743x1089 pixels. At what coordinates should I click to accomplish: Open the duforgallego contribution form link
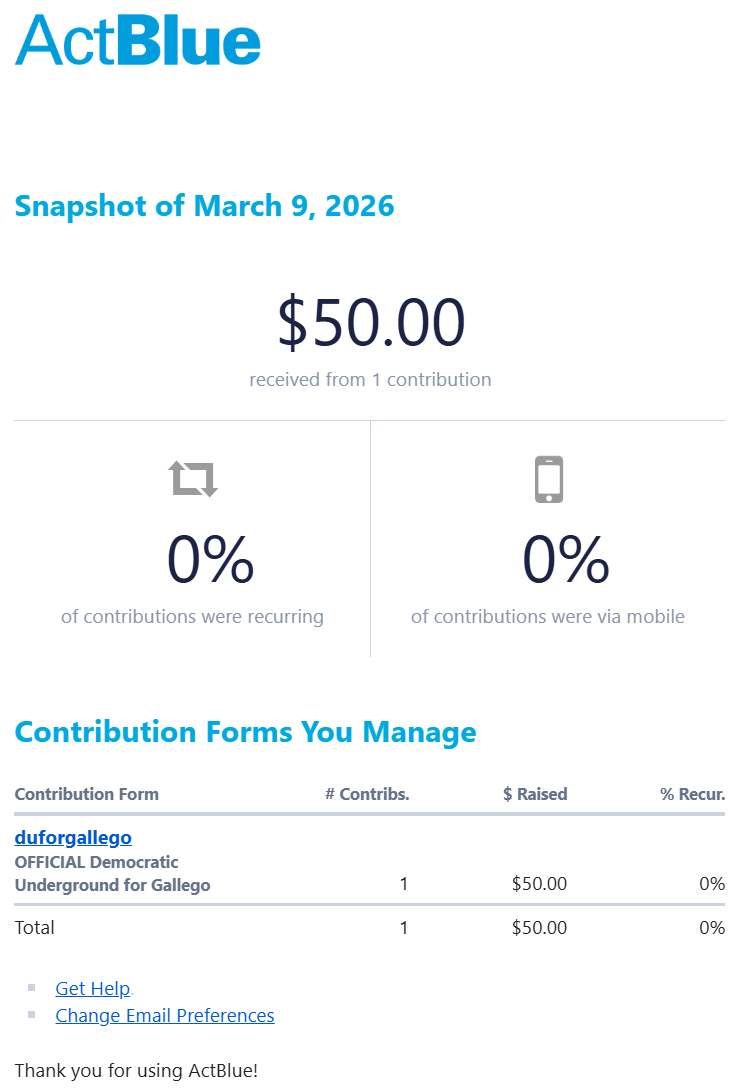point(73,837)
